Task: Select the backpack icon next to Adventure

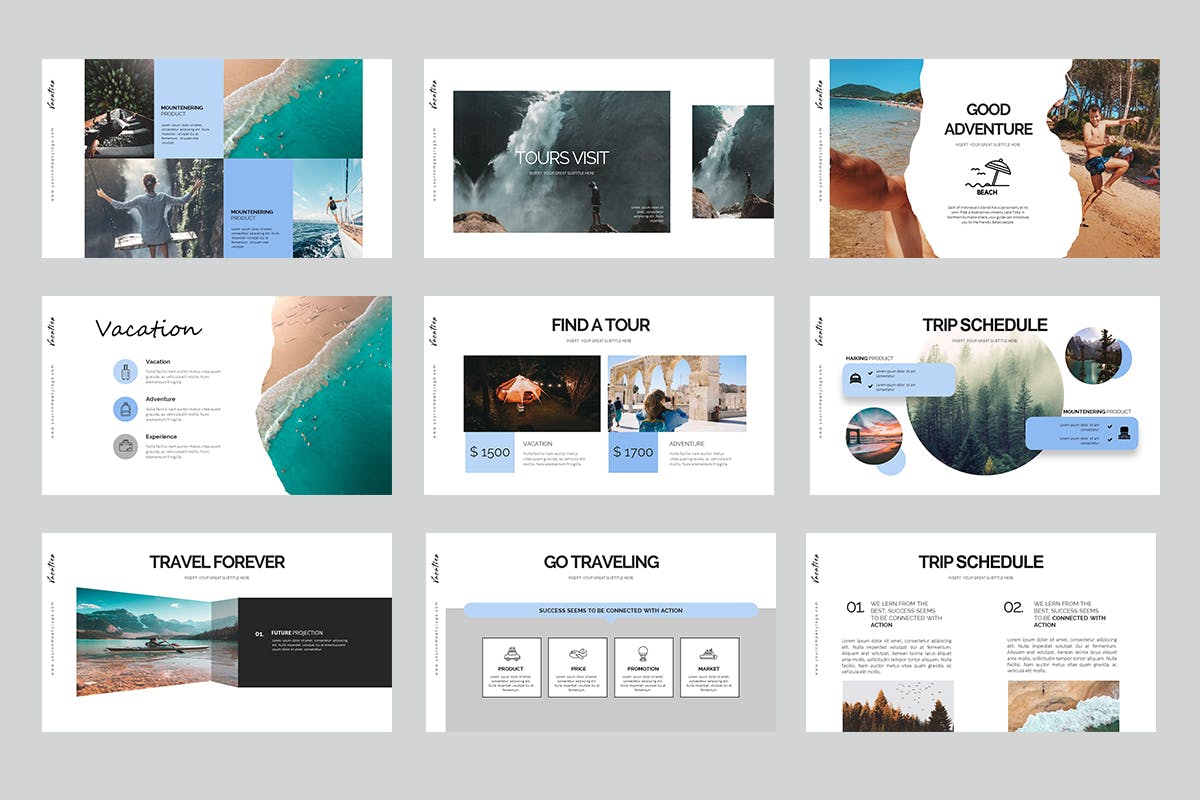Action: tap(126, 409)
